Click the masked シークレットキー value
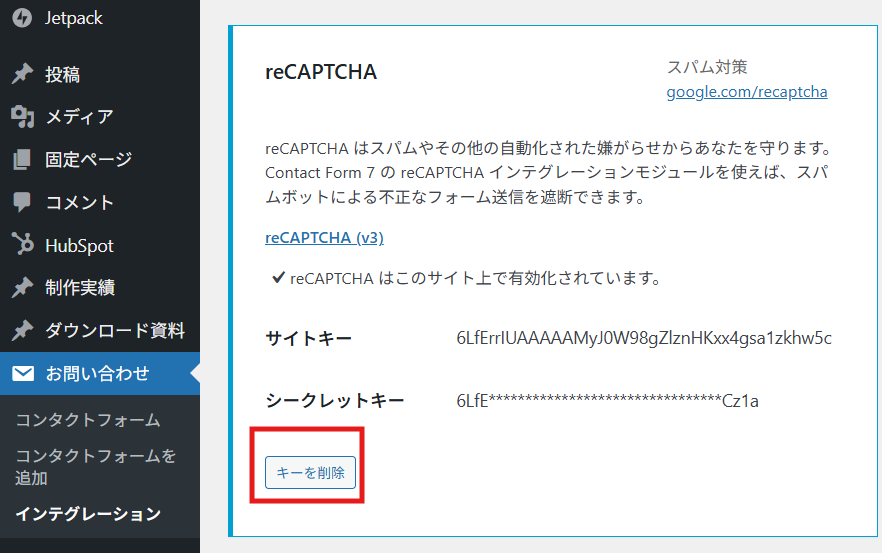 coord(607,401)
